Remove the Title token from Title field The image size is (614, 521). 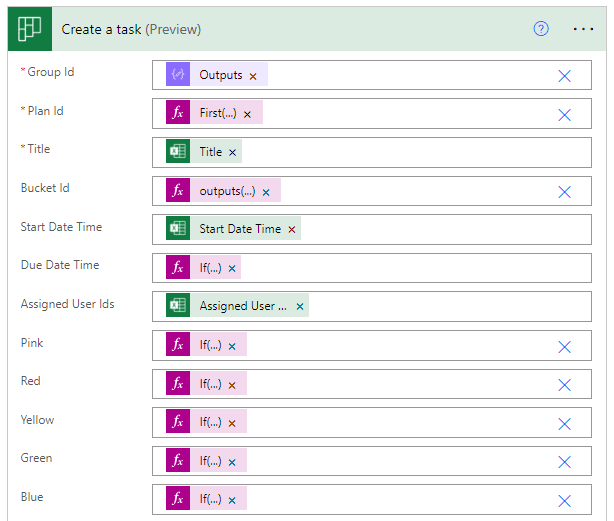pos(233,152)
